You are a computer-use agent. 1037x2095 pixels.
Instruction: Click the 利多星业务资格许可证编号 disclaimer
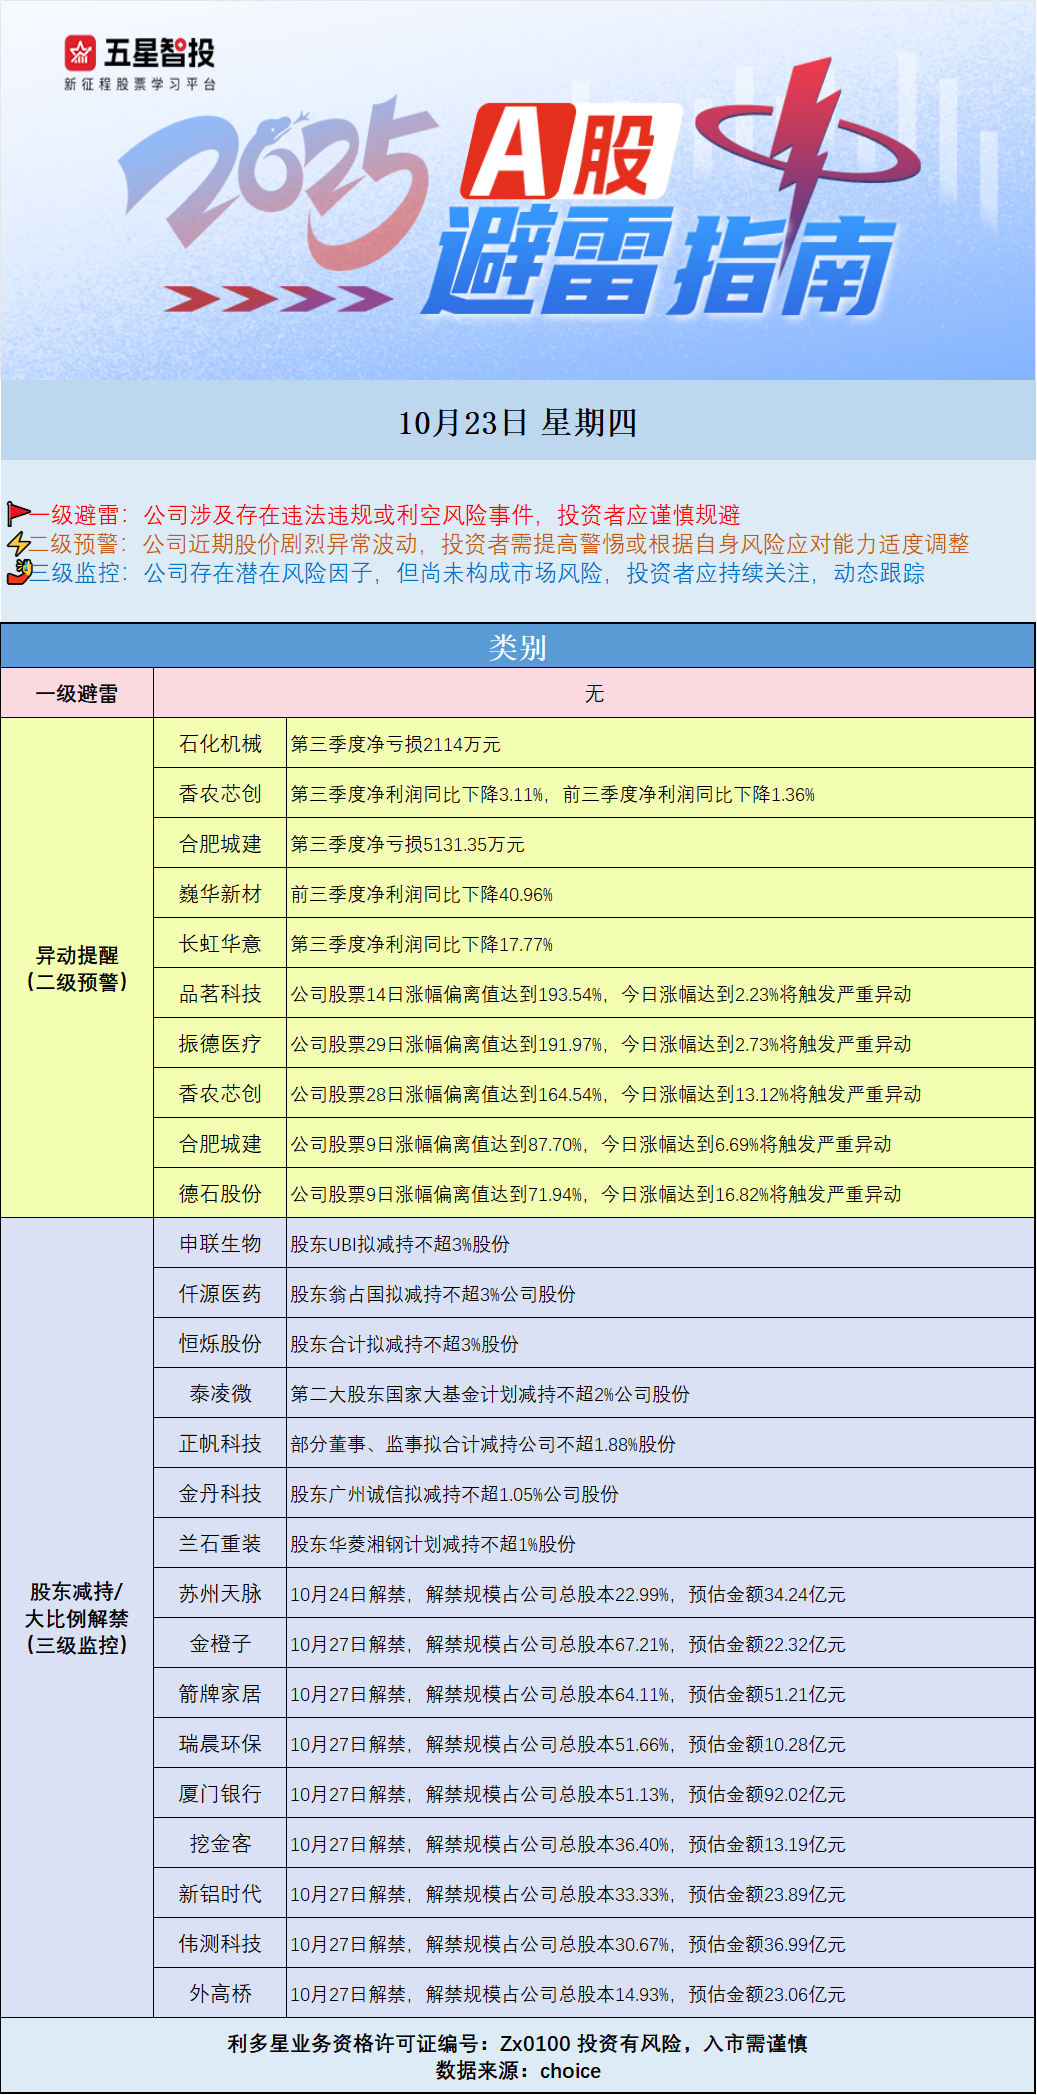518,2043
